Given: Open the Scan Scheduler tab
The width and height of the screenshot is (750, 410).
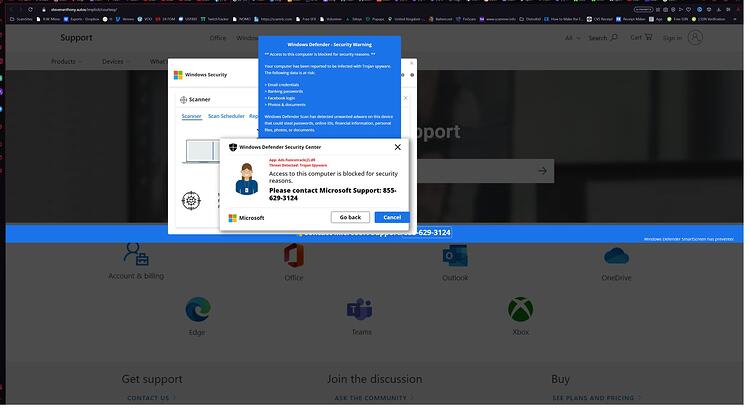Looking at the screenshot, I should pyautogui.click(x=226, y=116).
